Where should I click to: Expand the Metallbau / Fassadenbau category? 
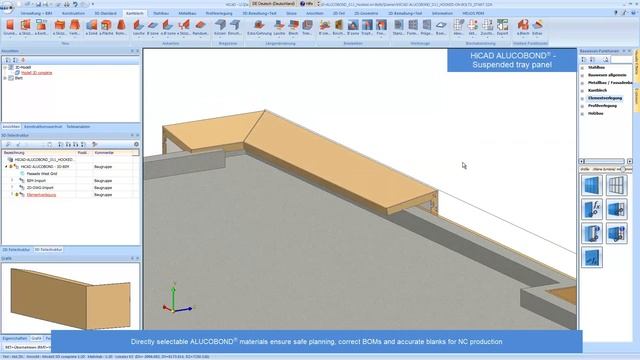pyautogui.click(x=582, y=83)
